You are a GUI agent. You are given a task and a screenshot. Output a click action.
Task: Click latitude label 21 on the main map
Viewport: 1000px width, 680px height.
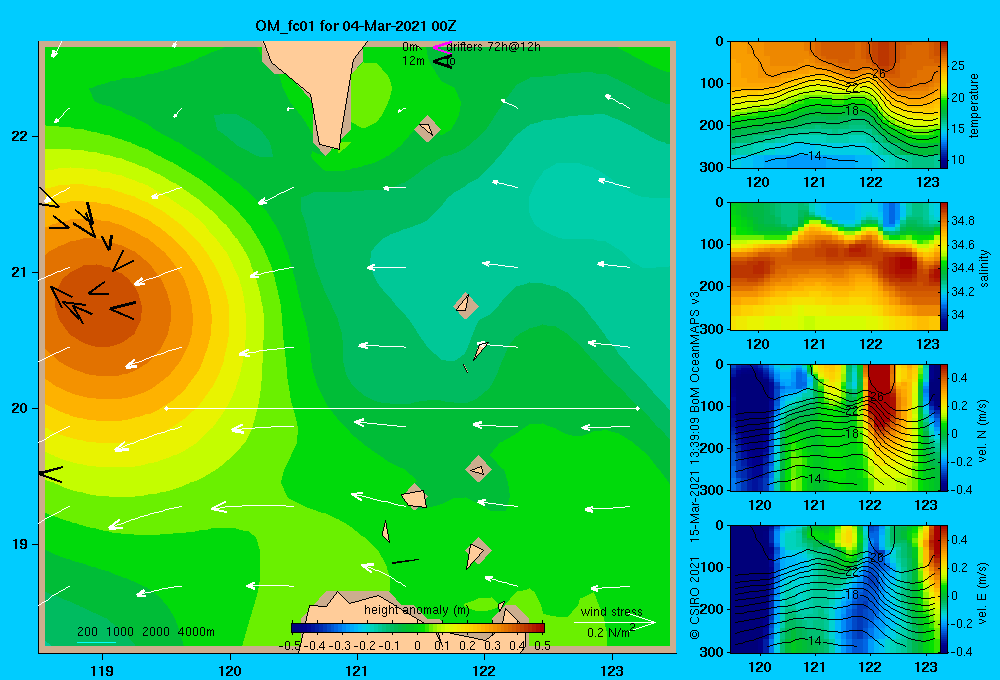pos(19,272)
